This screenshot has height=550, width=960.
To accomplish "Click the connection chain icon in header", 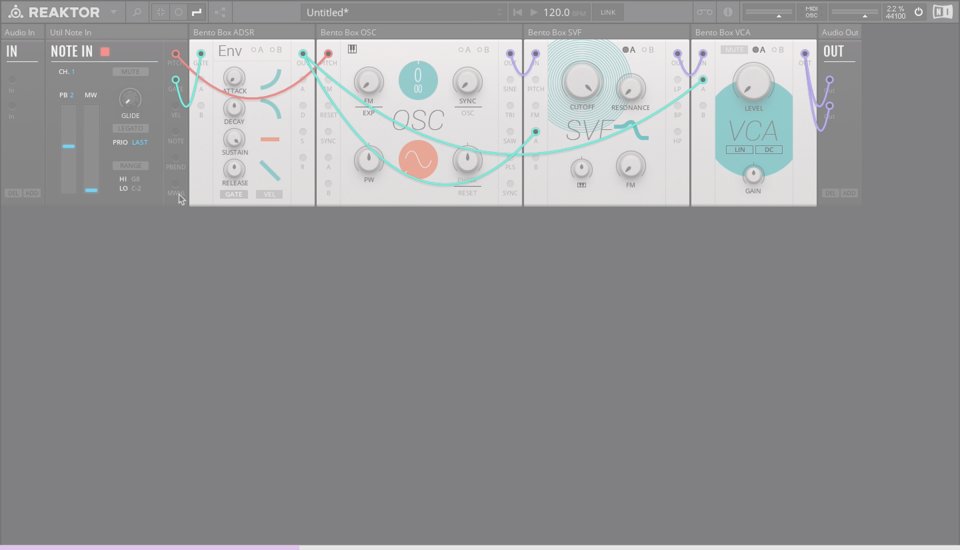I will click(704, 12).
